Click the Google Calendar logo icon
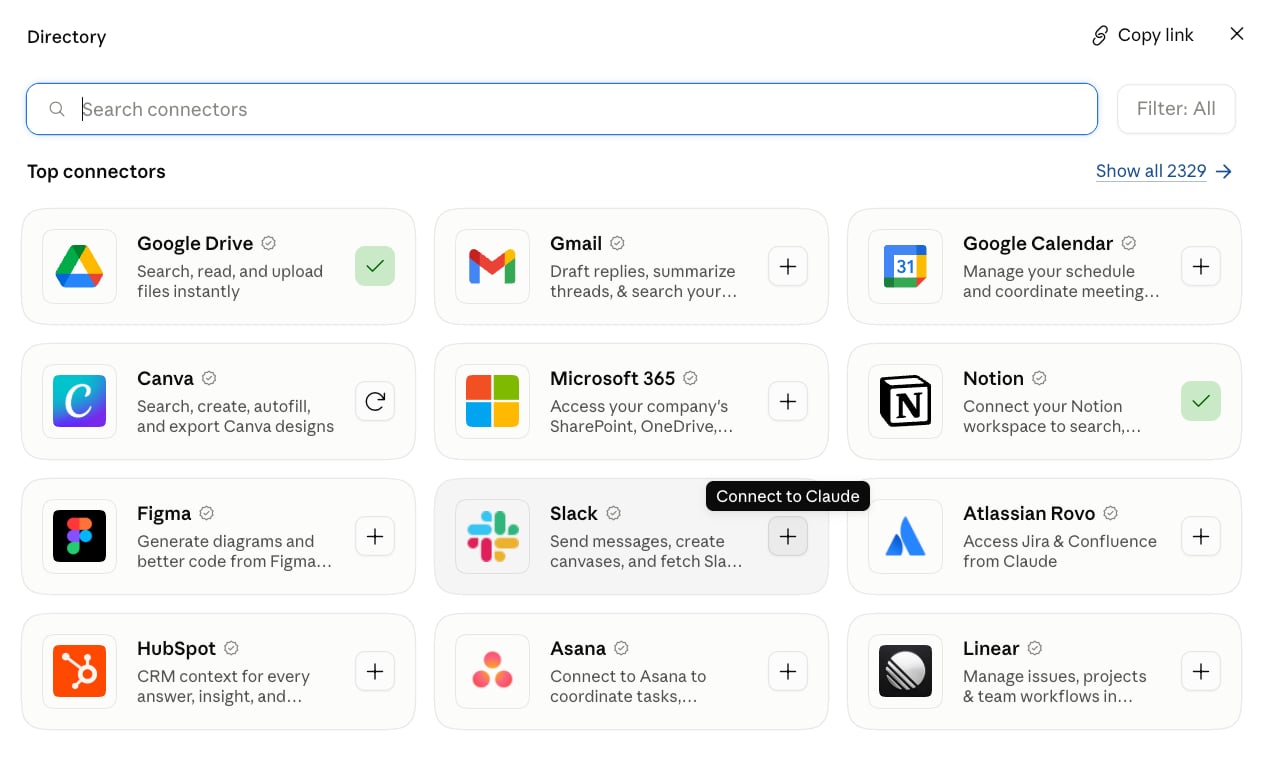Viewport: 1268px width, 772px height. (905, 266)
